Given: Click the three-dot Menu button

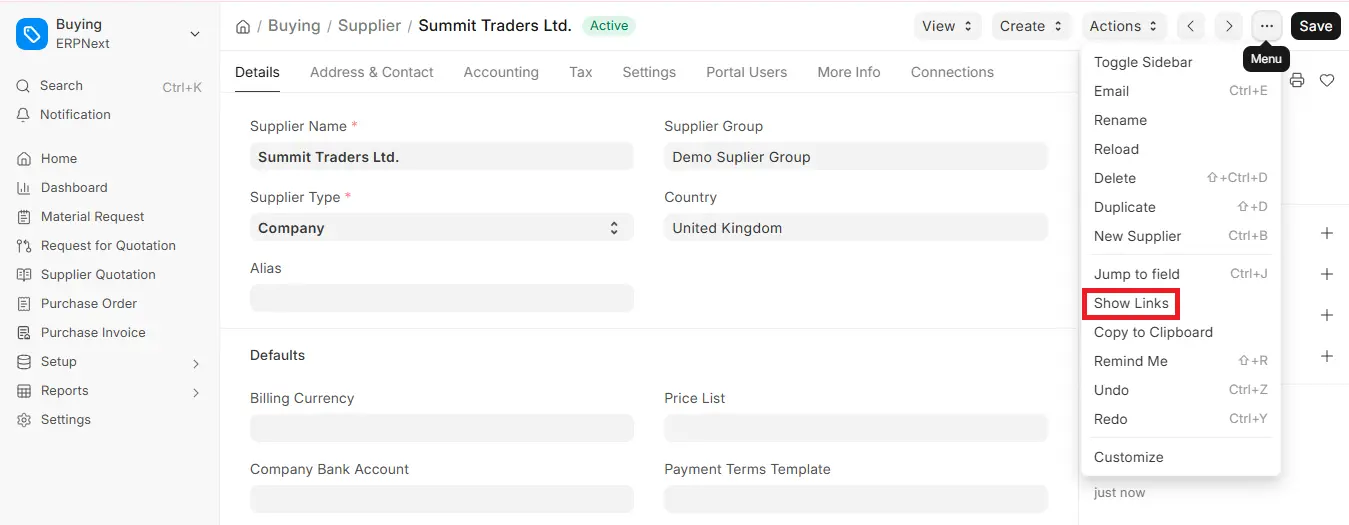Looking at the screenshot, I should click(x=1267, y=26).
